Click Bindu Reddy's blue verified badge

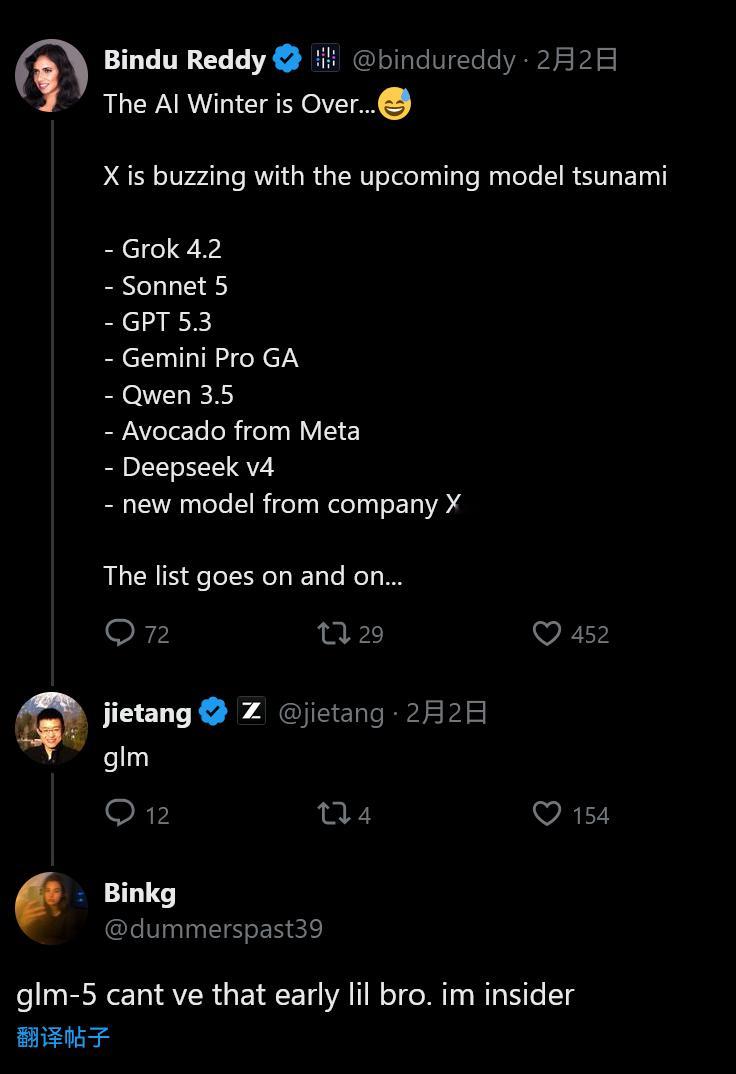[287, 60]
